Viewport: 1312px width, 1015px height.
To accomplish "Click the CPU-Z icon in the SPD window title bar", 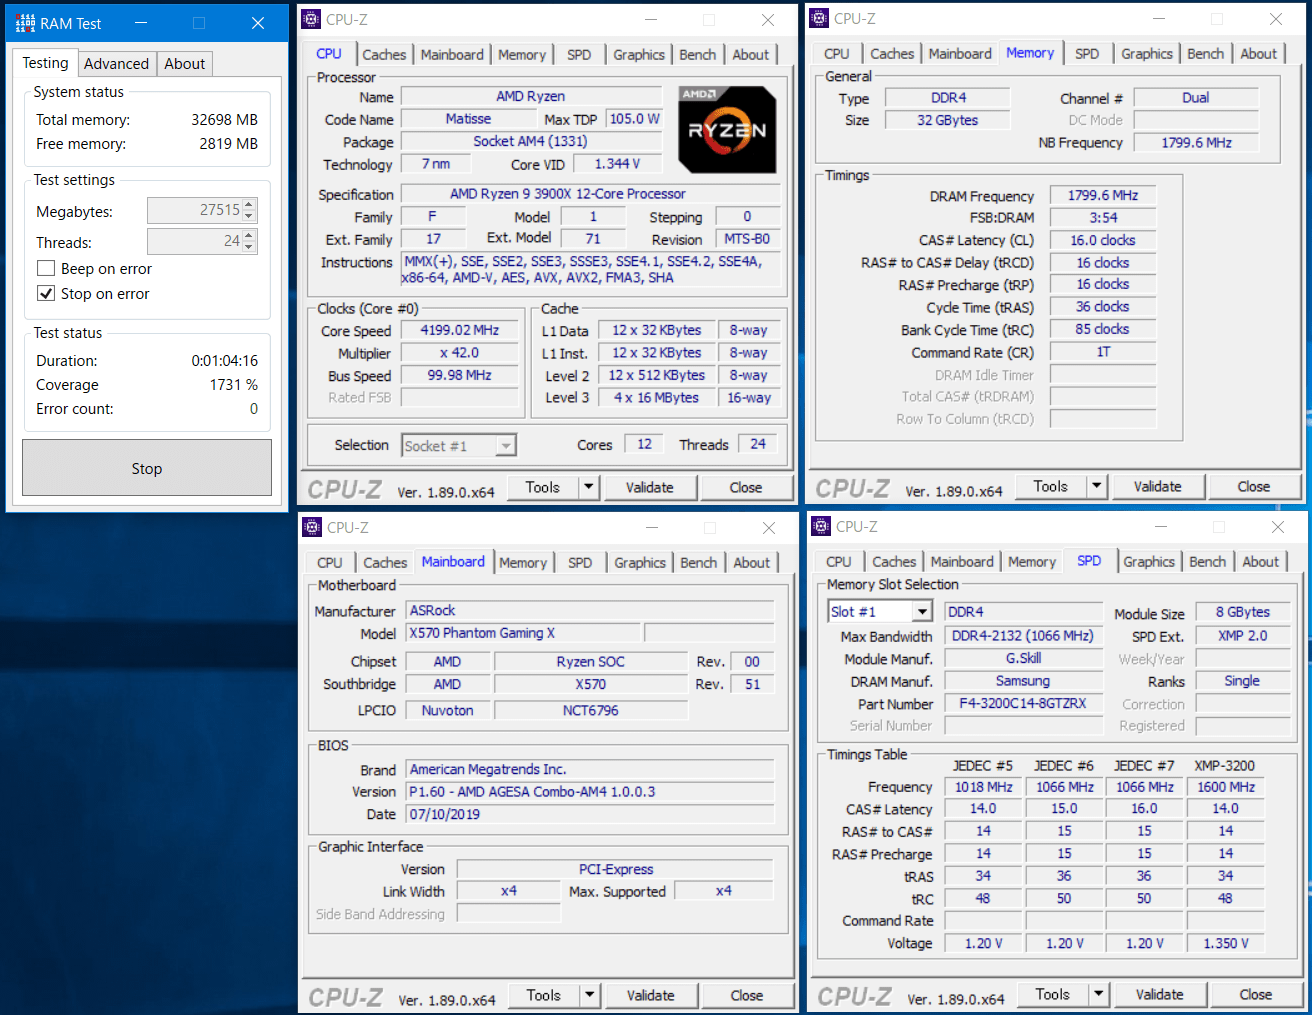I will coord(821,526).
